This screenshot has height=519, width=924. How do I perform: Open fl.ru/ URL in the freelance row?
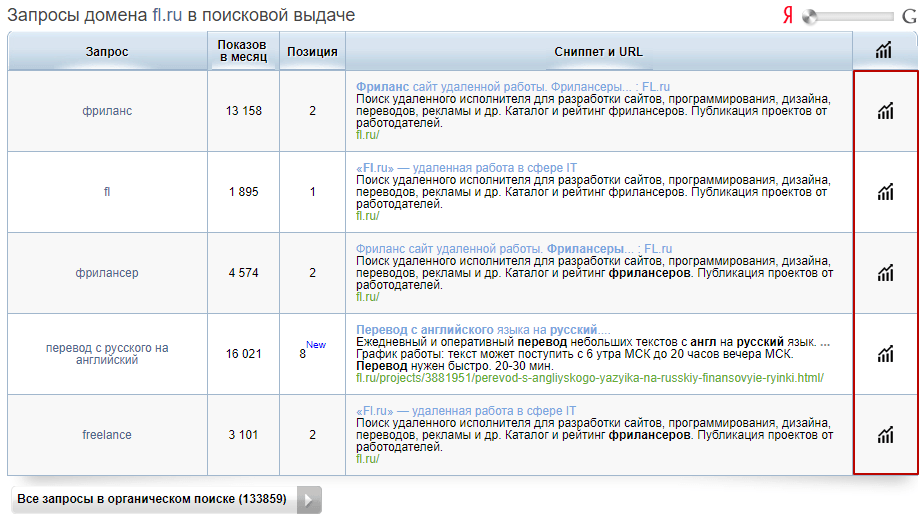367,458
